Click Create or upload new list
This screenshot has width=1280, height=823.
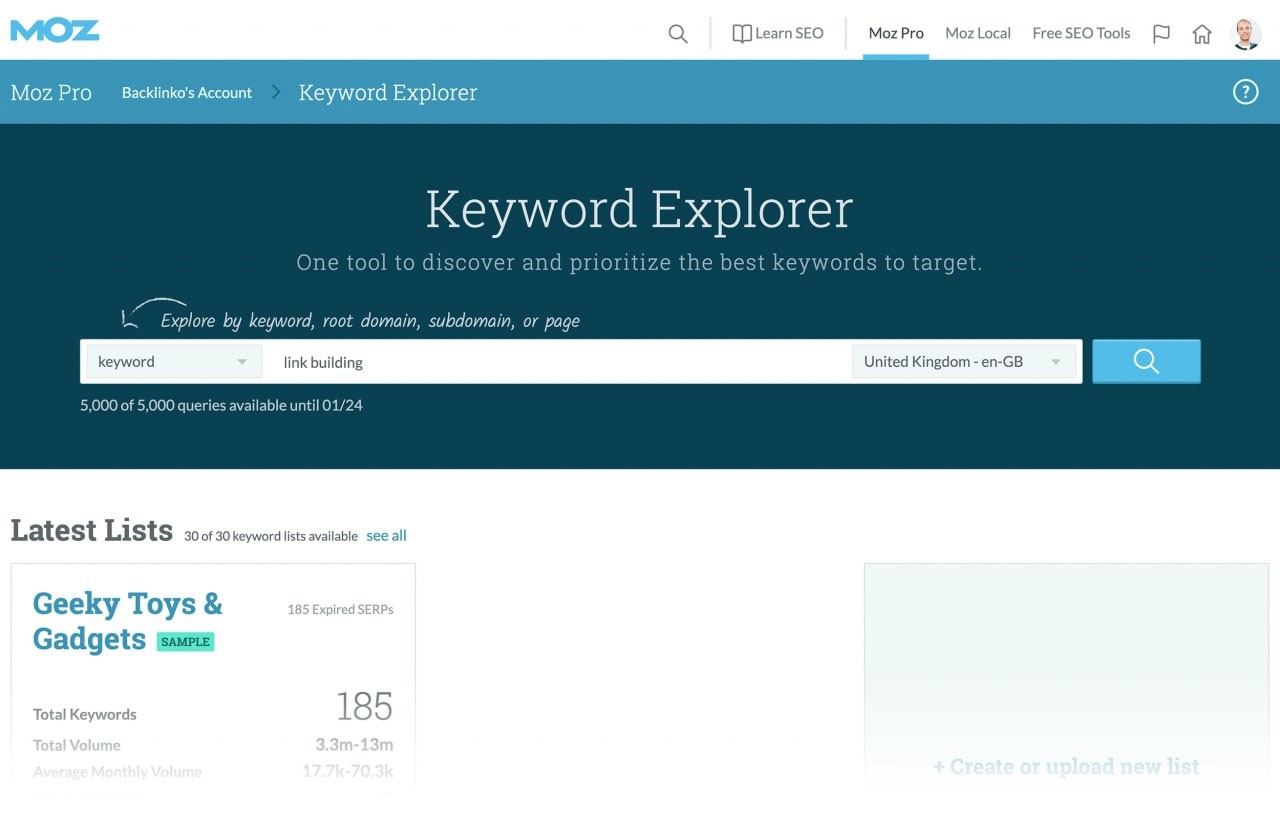[x=1066, y=767]
